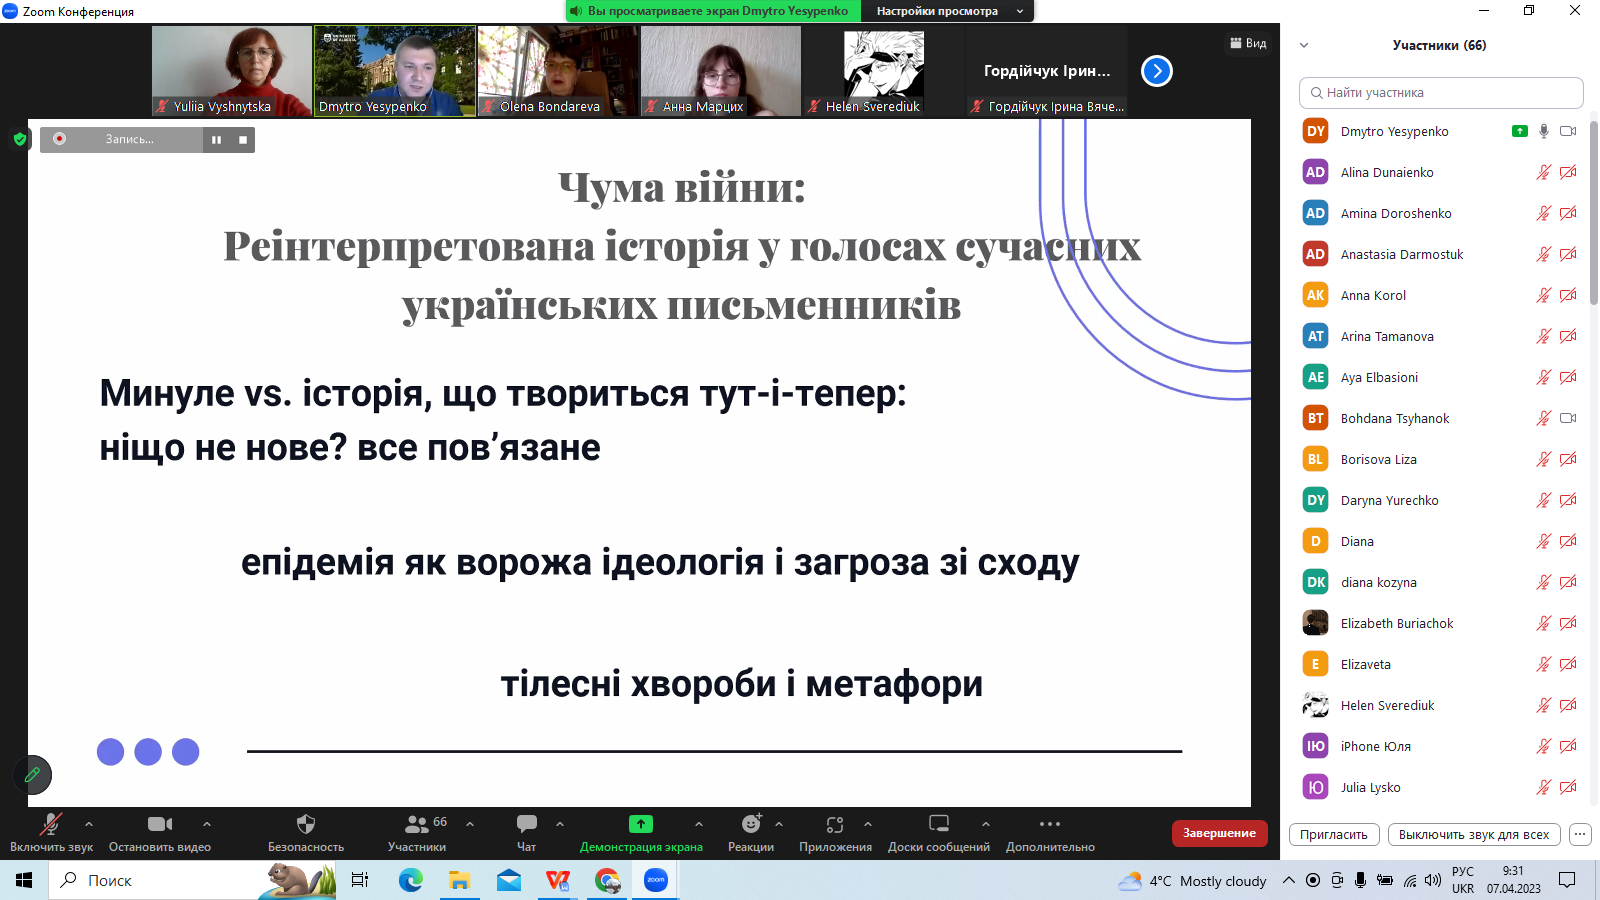Pause the recording in progress
Image resolution: width=1600 pixels, height=900 pixels.
pyautogui.click(x=216, y=140)
